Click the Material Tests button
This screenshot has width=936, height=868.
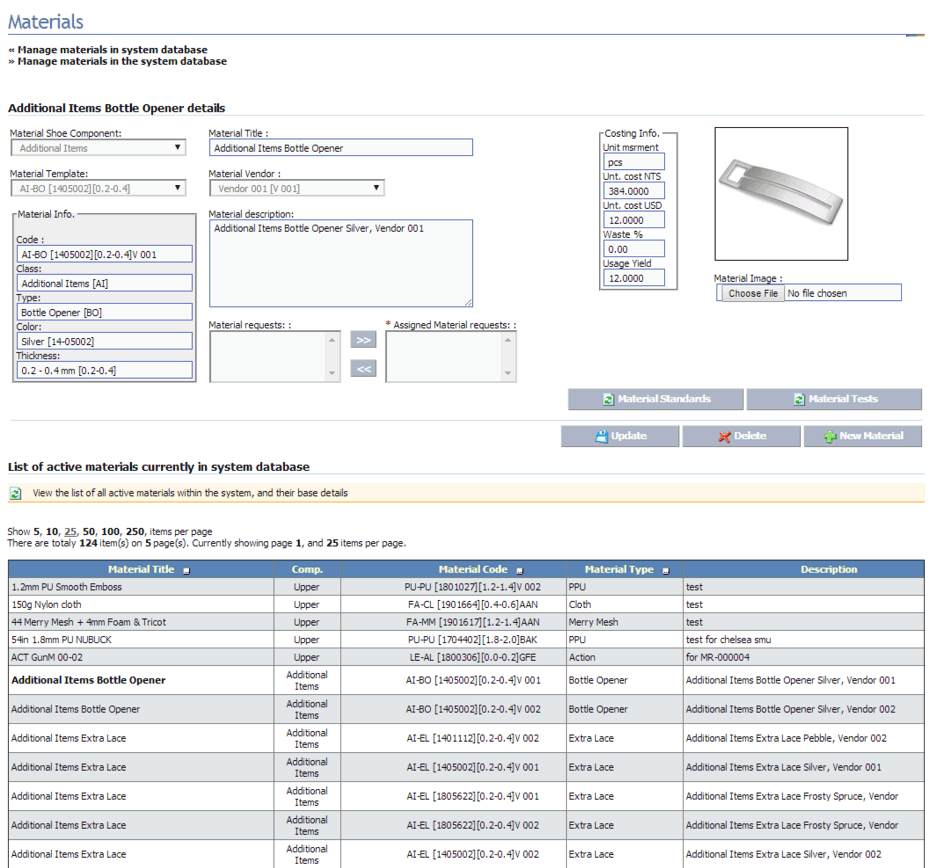(x=834, y=399)
